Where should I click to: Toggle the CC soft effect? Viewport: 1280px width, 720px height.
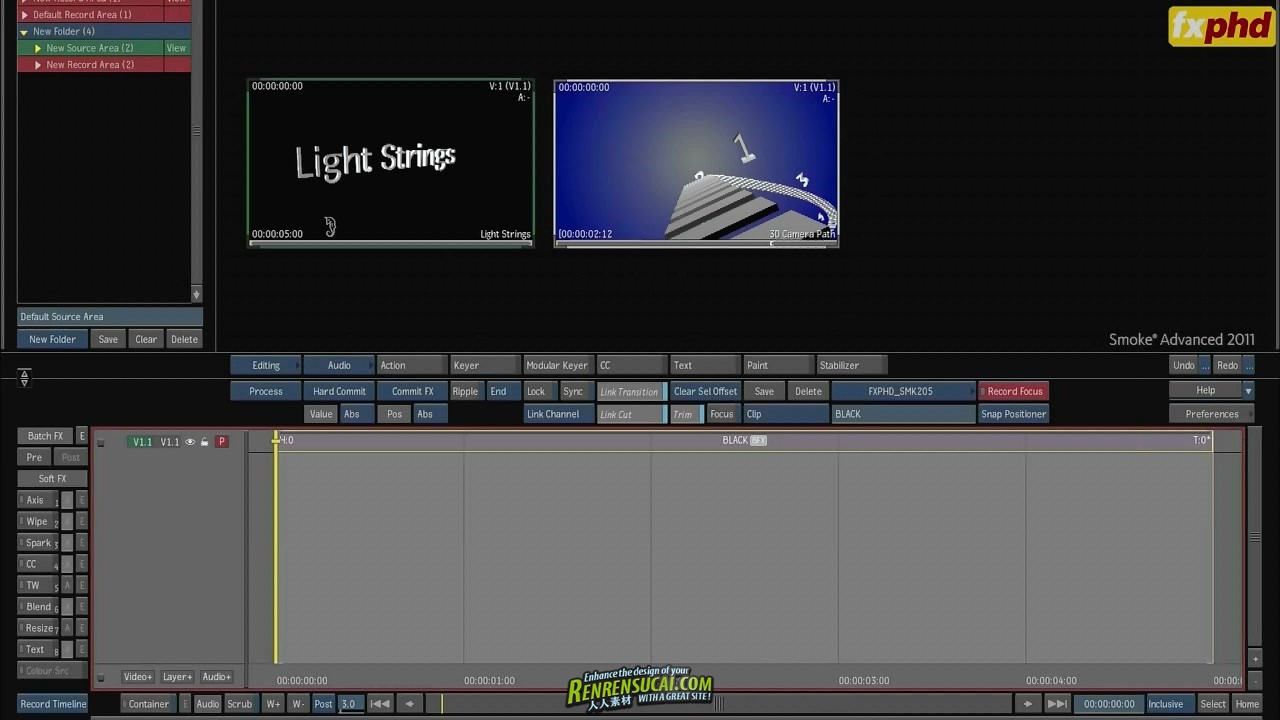(x=36, y=564)
